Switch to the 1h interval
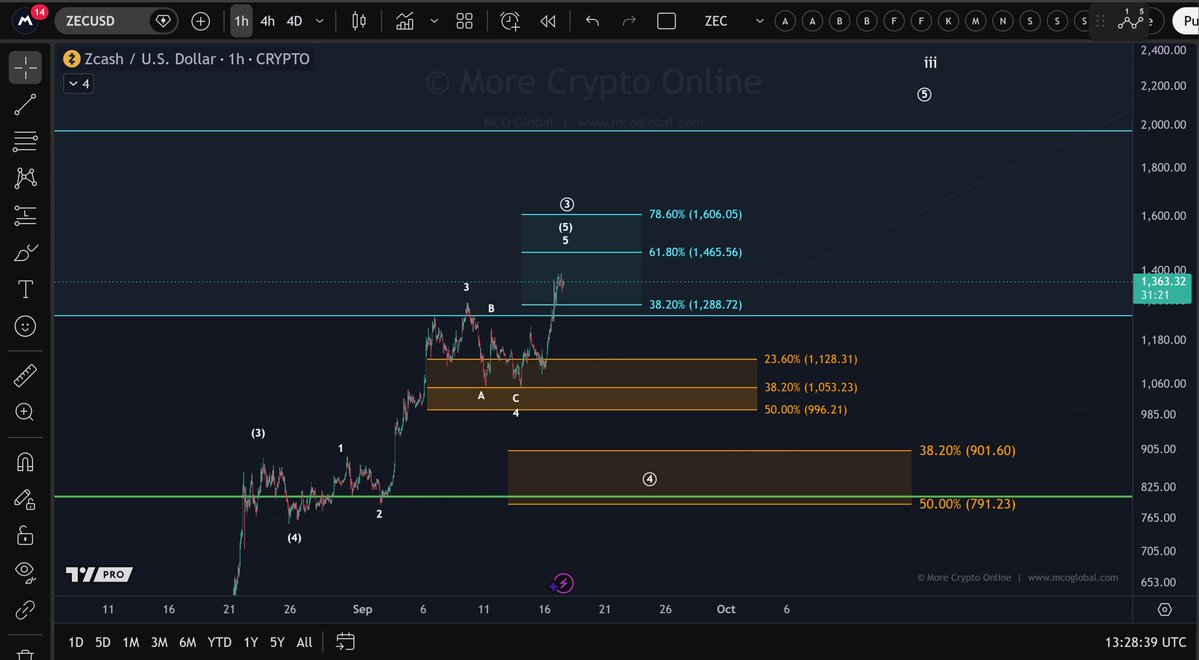The image size is (1199, 660). (x=242, y=21)
